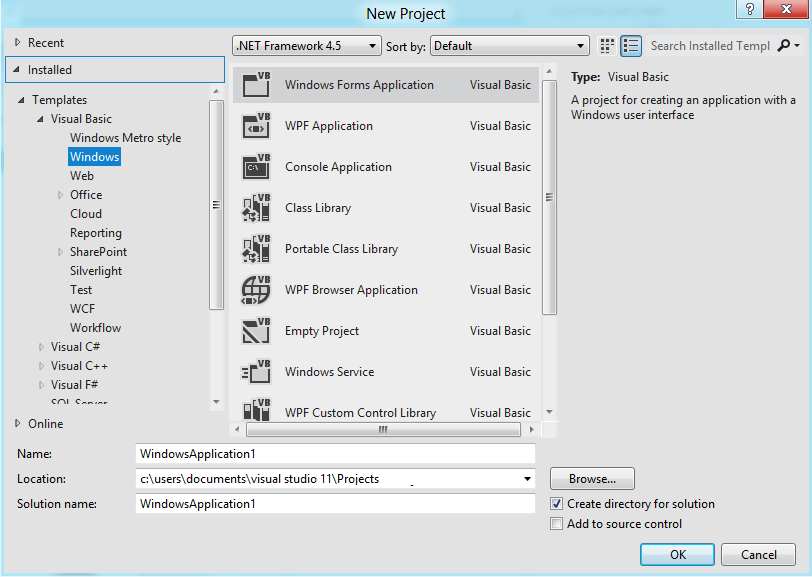The width and height of the screenshot is (812, 577).
Task: Click the Portable Class Library template icon
Action: coord(256,249)
